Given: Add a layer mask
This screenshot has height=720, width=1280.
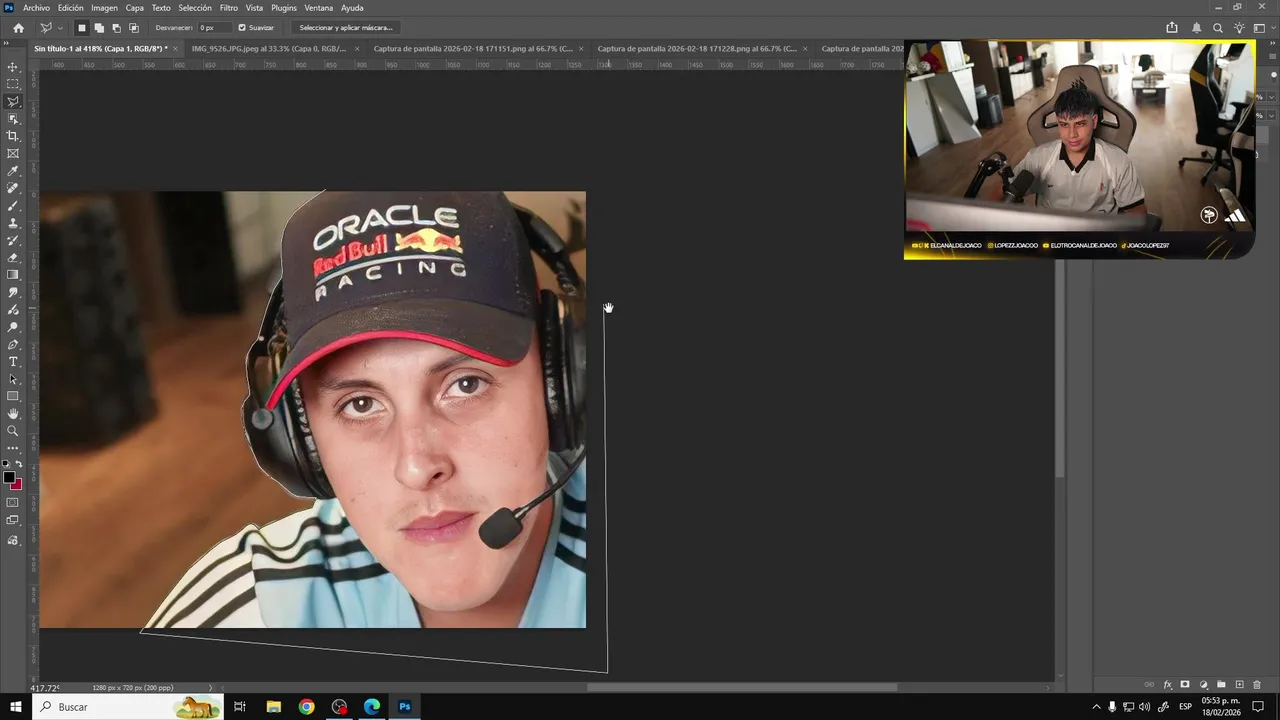Looking at the screenshot, I should point(1185,685).
